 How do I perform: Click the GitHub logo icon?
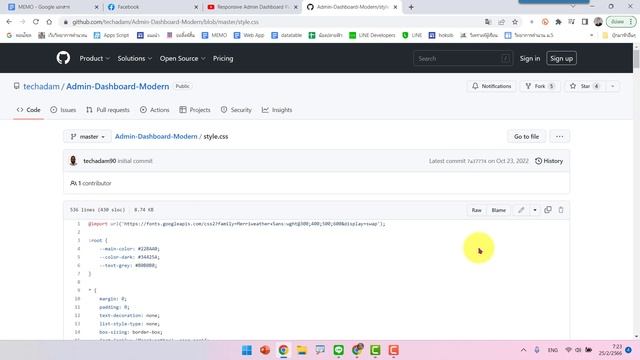click(63, 58)
